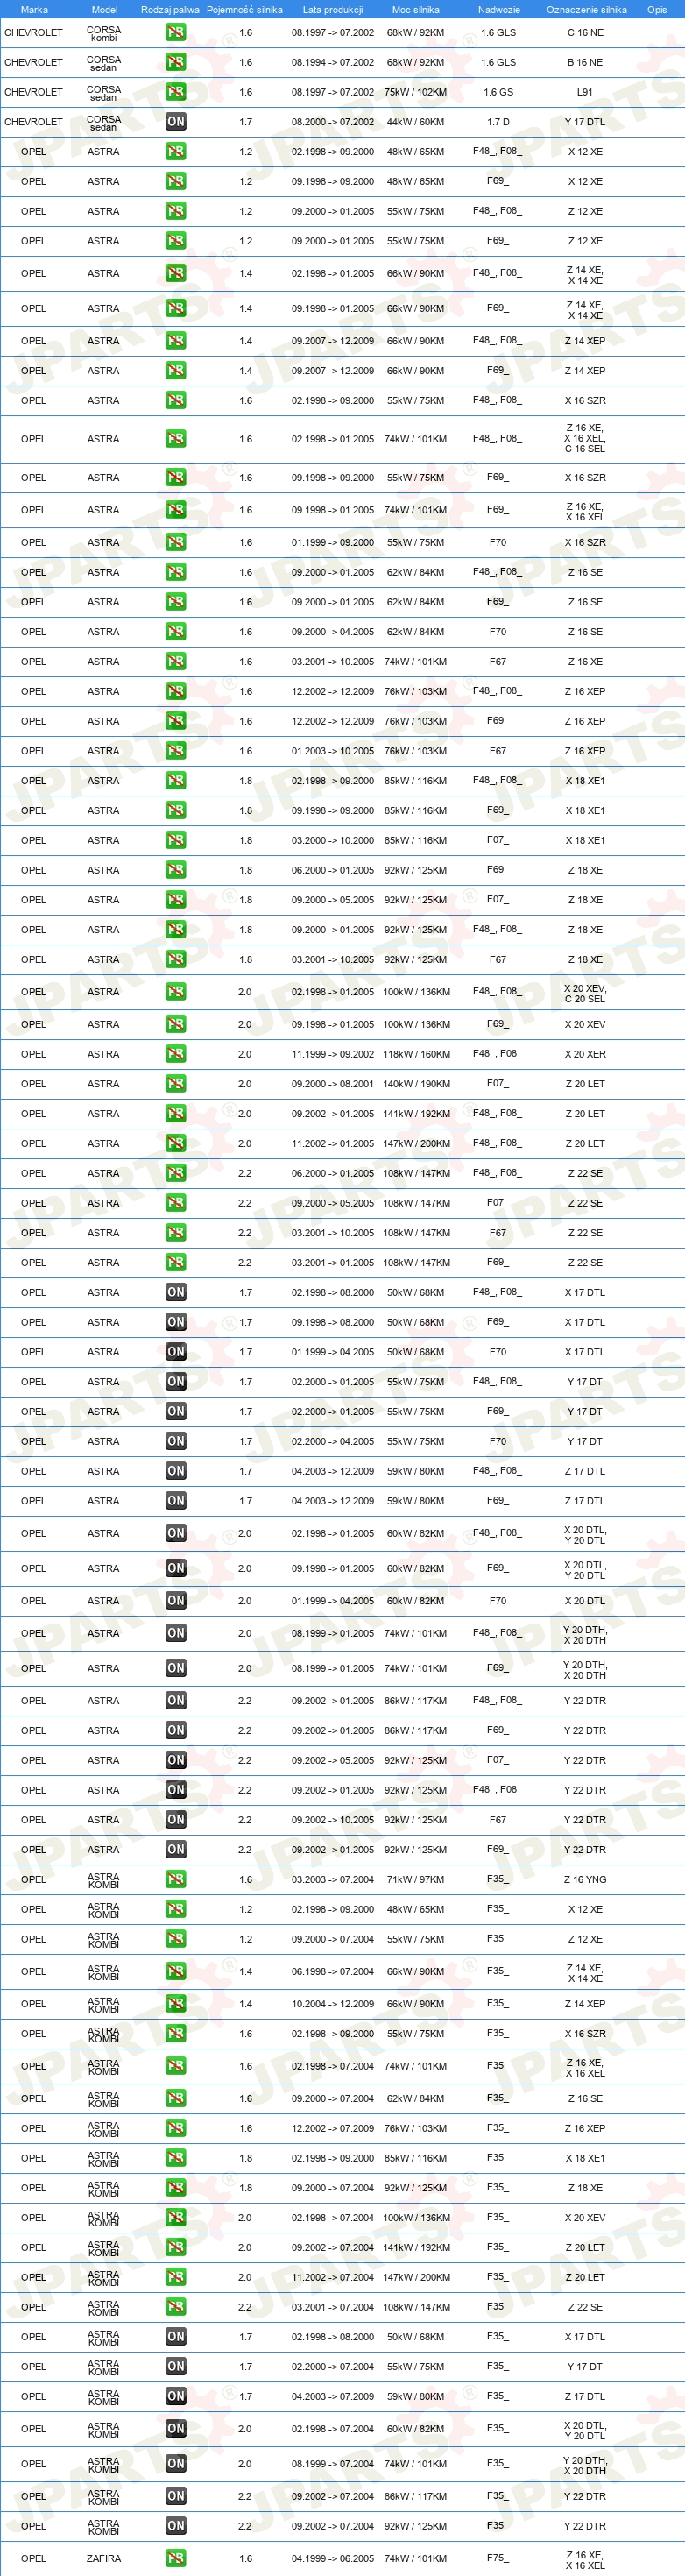Select the L91 engine code cell
The image size is (685, 2576).
[585, 92]
